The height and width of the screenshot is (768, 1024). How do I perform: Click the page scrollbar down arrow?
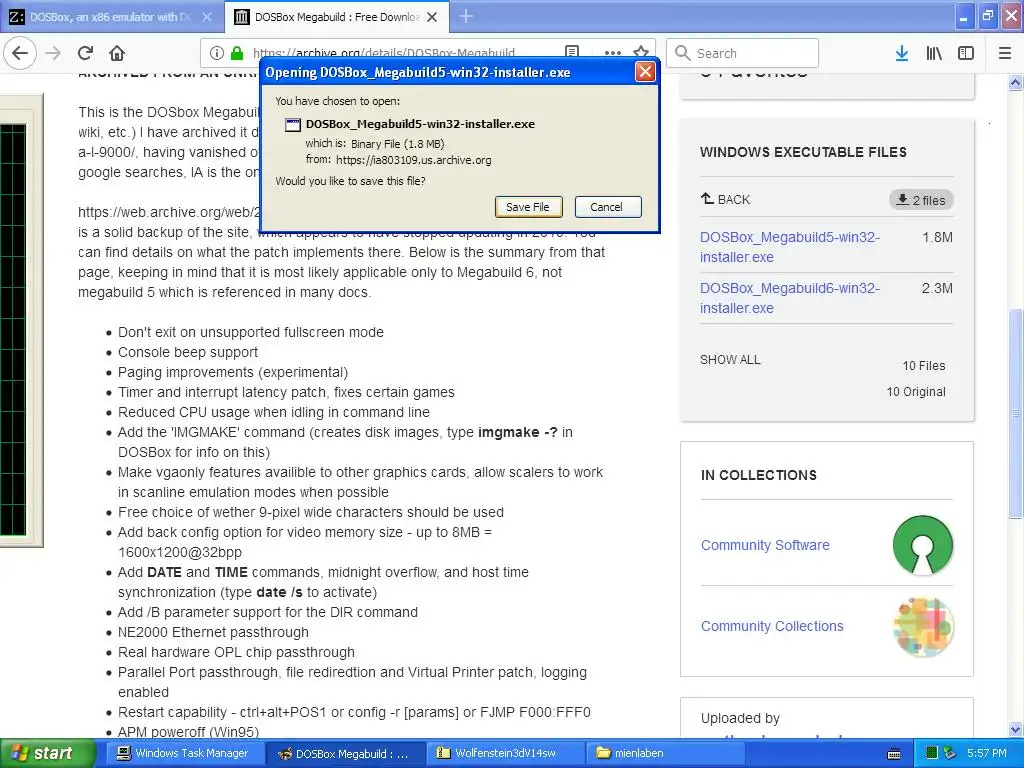[x=1015, y=729]
